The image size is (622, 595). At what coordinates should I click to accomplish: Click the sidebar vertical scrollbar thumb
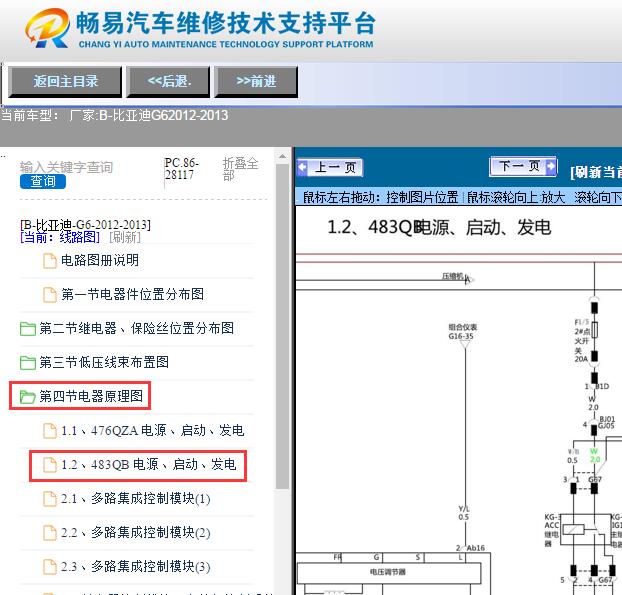(282, 326)
